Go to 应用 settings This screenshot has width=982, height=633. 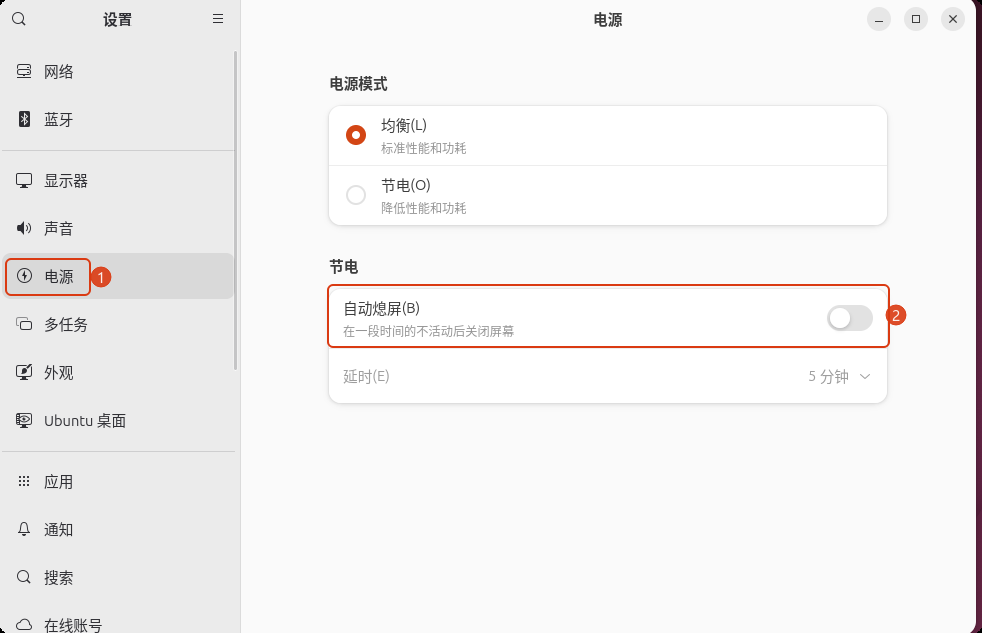(118, 481)
